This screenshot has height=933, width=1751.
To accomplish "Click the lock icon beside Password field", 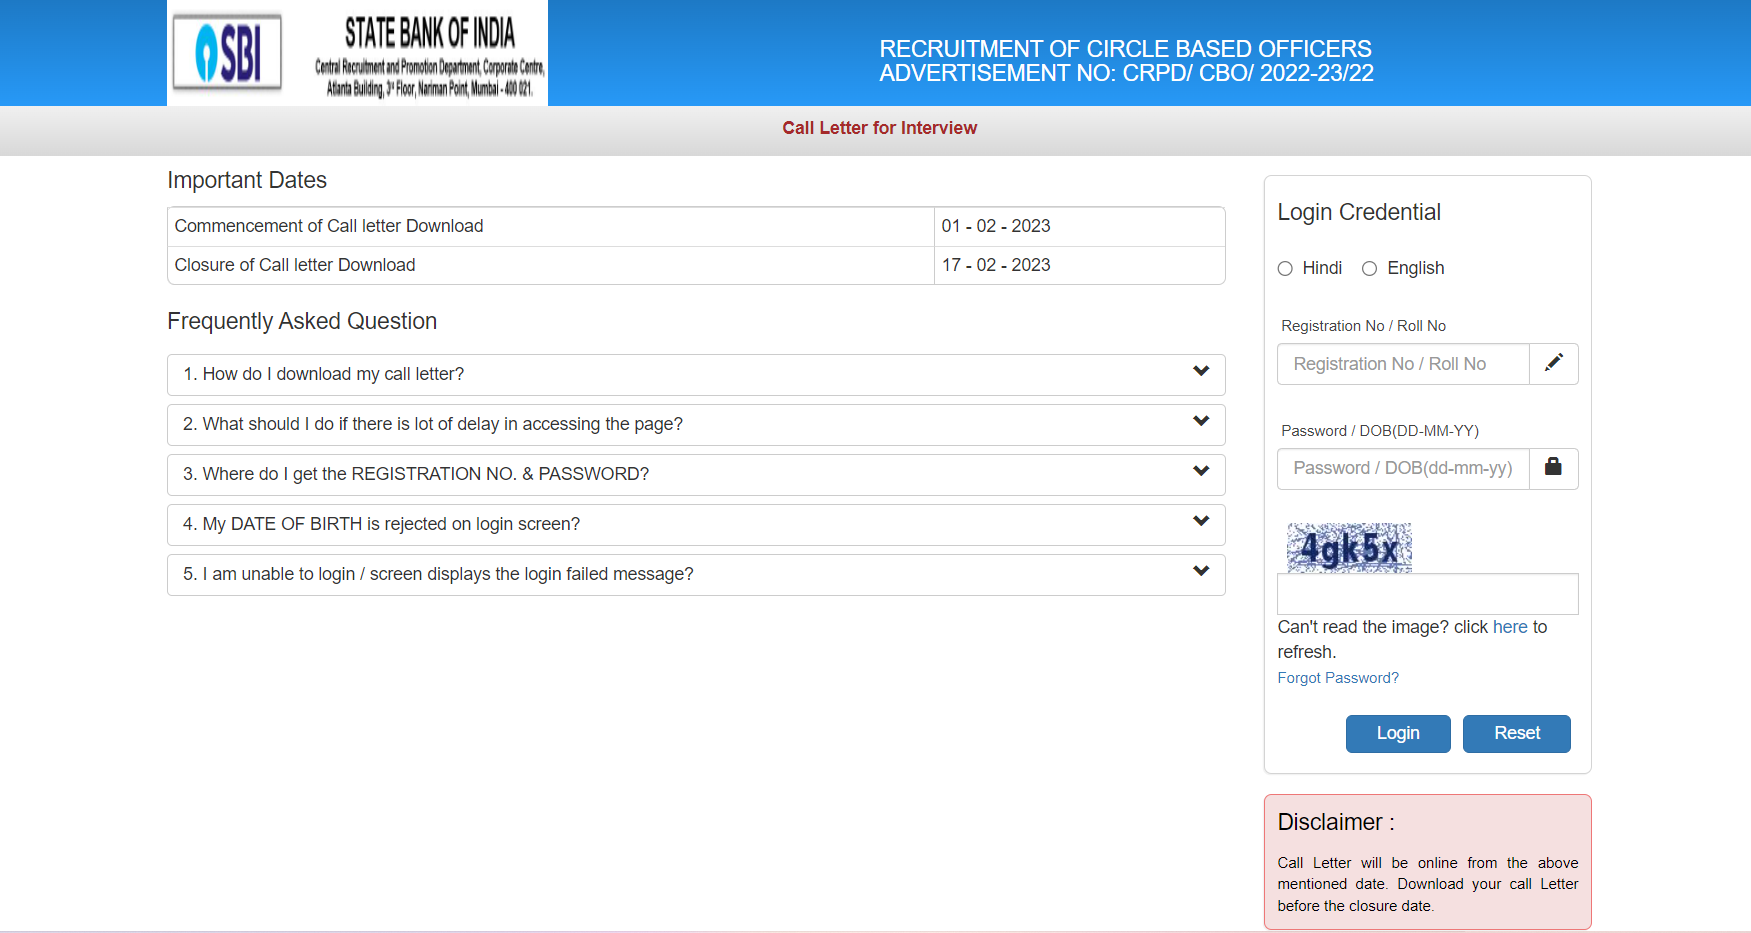I will 1553,468.
